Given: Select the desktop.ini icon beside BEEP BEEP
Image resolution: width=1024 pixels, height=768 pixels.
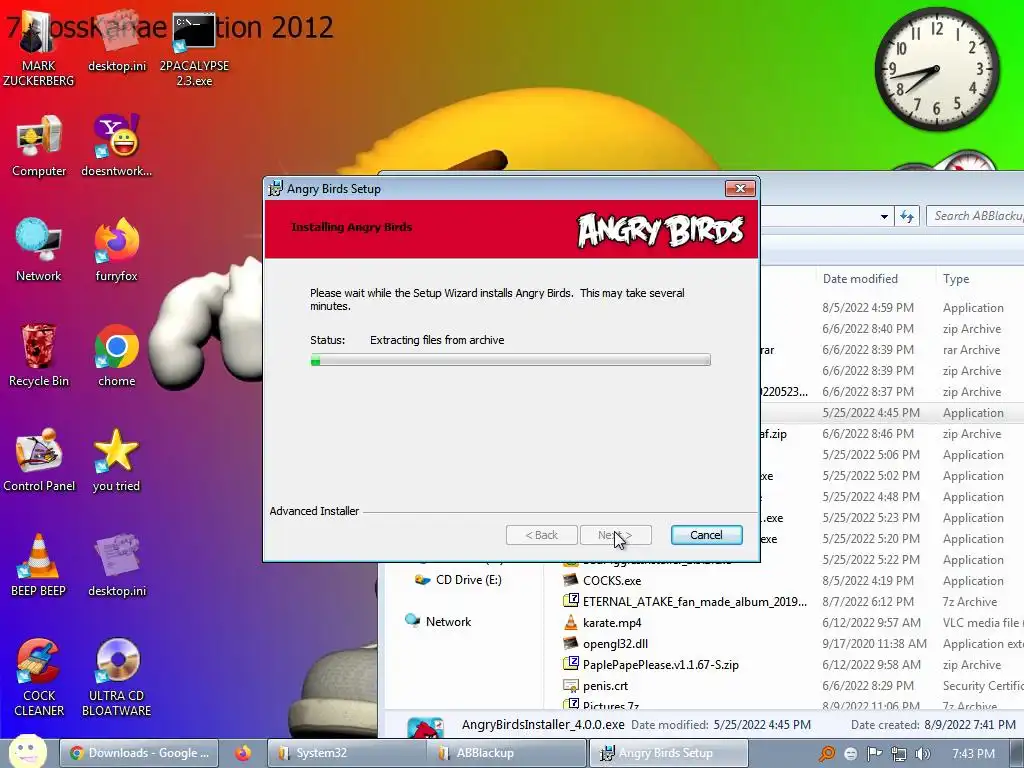Looking at the screenshot, I should click(x=117, y=566).
